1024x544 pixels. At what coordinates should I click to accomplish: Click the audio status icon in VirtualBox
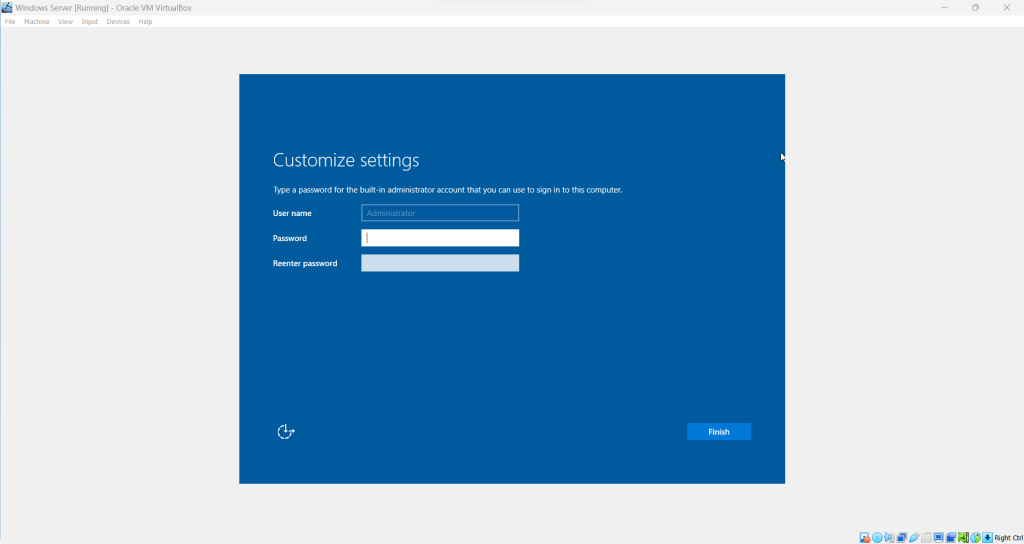889,537
